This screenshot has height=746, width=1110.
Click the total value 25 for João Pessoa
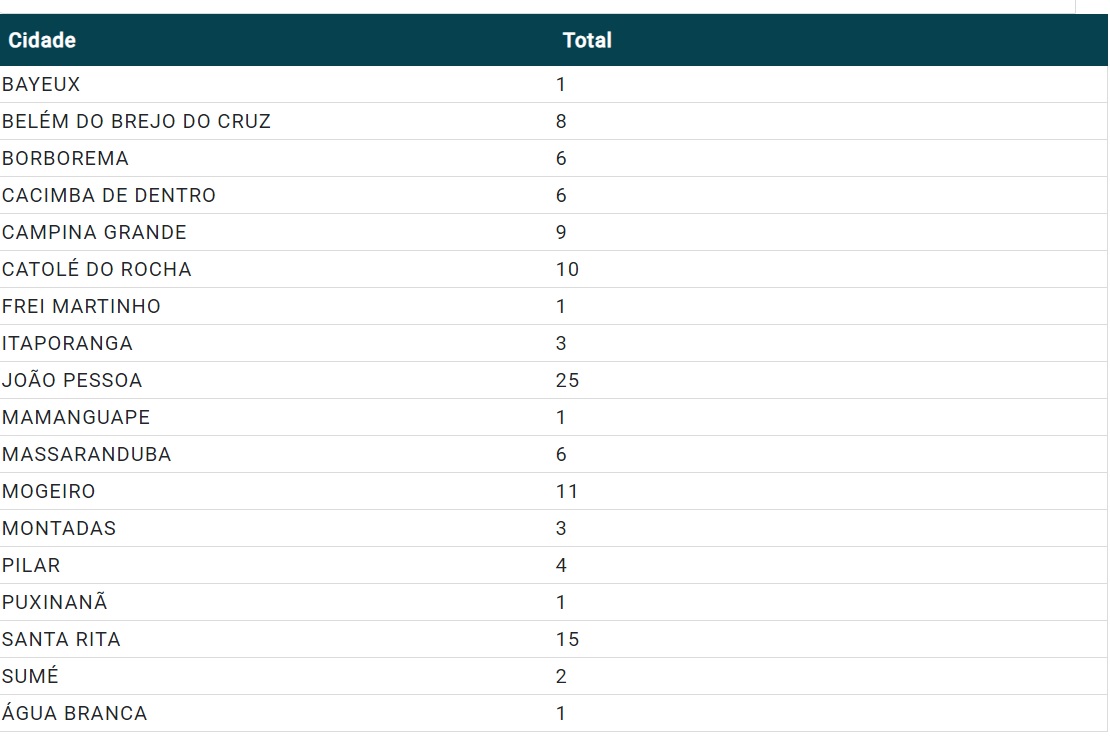pyautogui.click(x=567, y=381)
